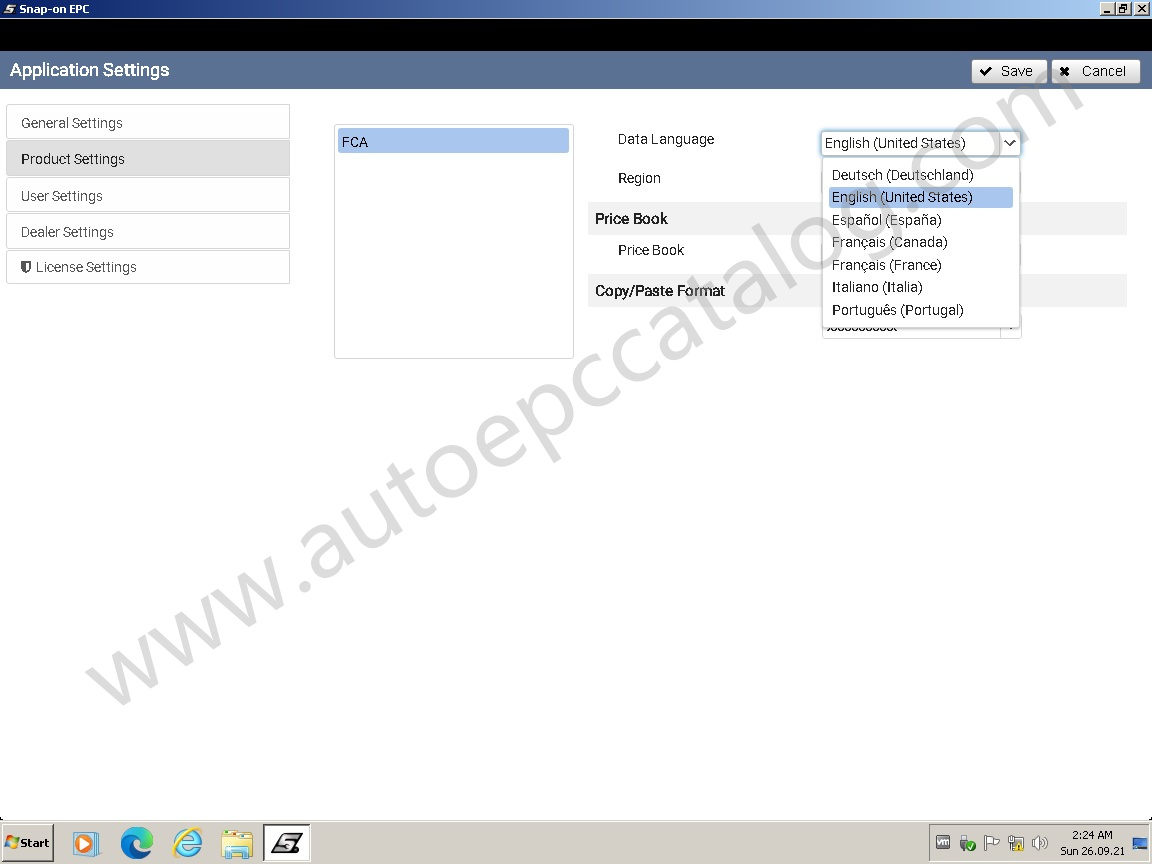Choose Deutsch (Deutschland) language option
Image resolution: width=1152 pixels, height=864 pixels.
coord(921,175)
